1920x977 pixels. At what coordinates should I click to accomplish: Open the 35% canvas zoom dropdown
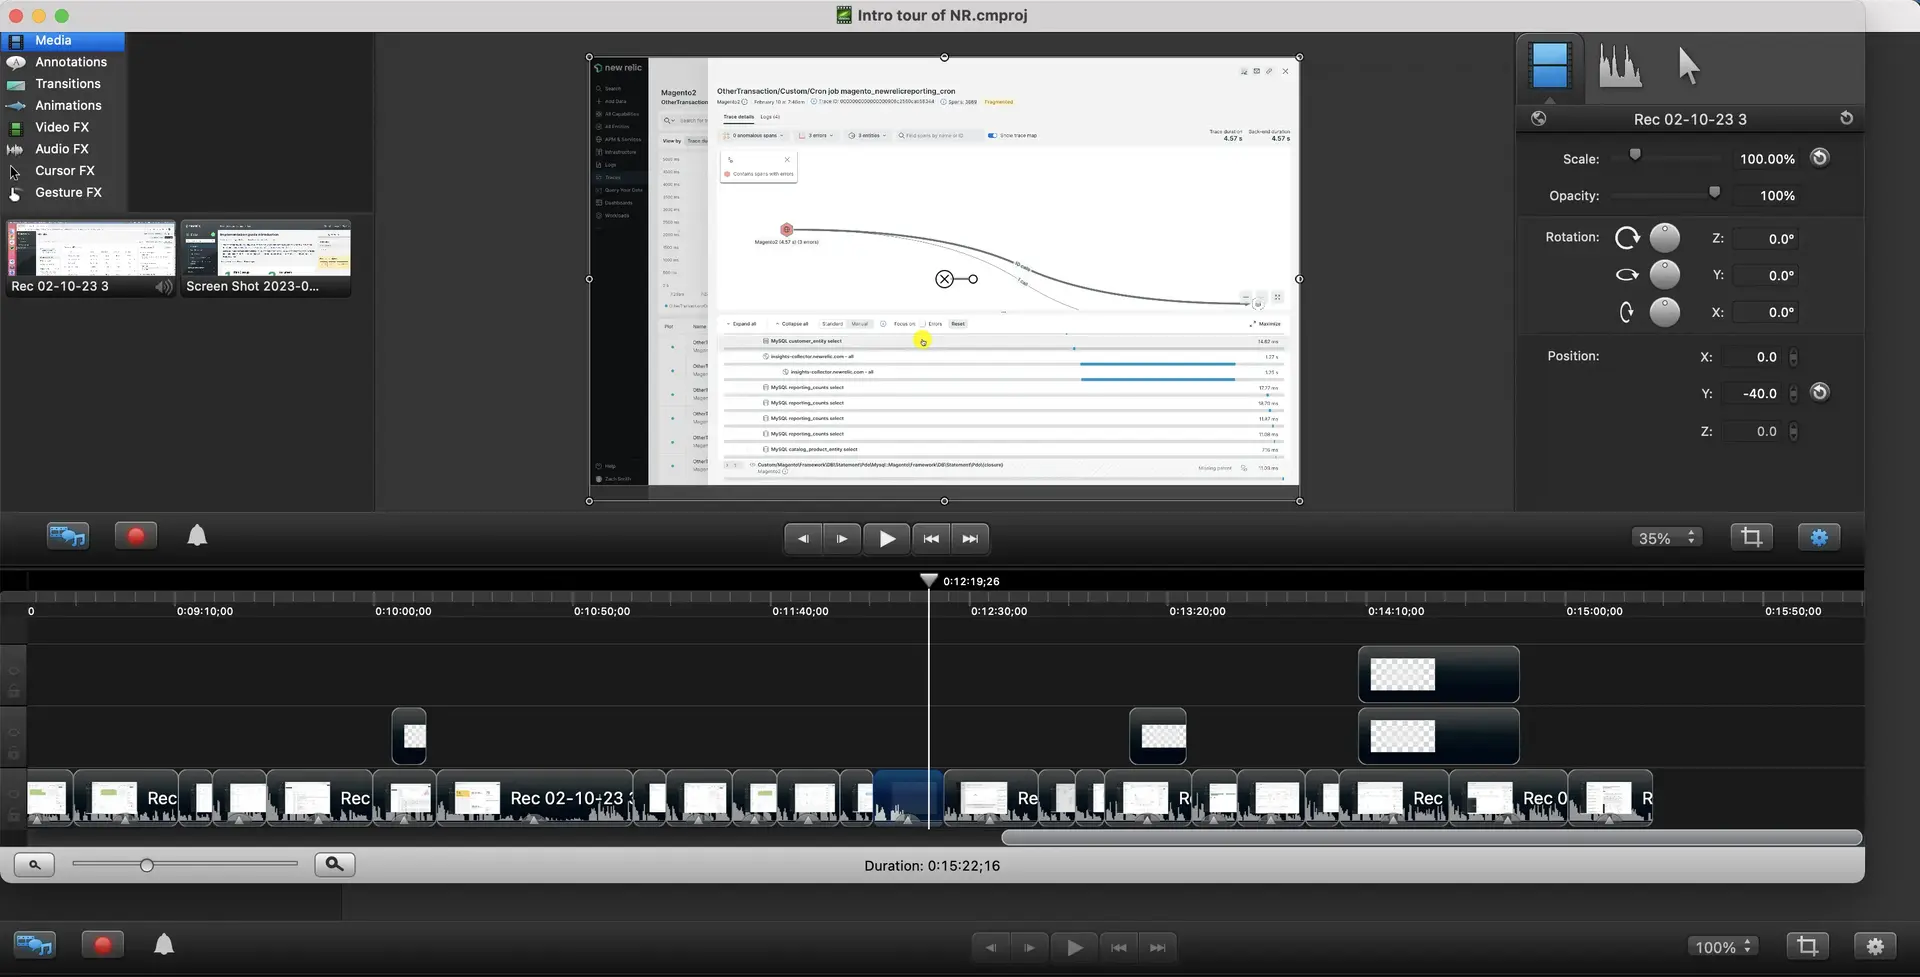(x=1666, y=538)
